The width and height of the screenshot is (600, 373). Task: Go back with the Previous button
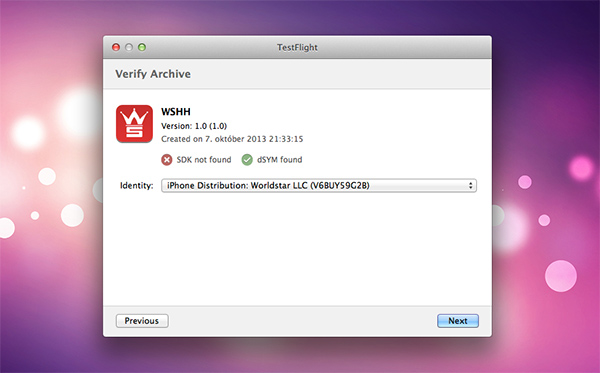(142, 321)
